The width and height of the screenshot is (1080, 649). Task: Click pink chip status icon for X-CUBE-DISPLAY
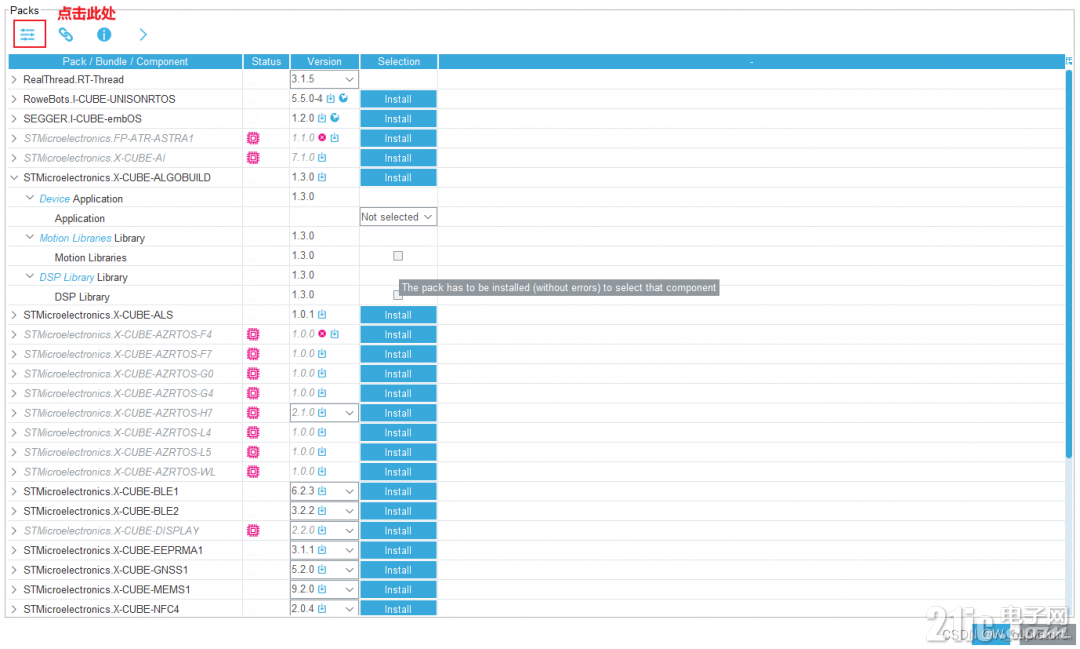(253, 530)
